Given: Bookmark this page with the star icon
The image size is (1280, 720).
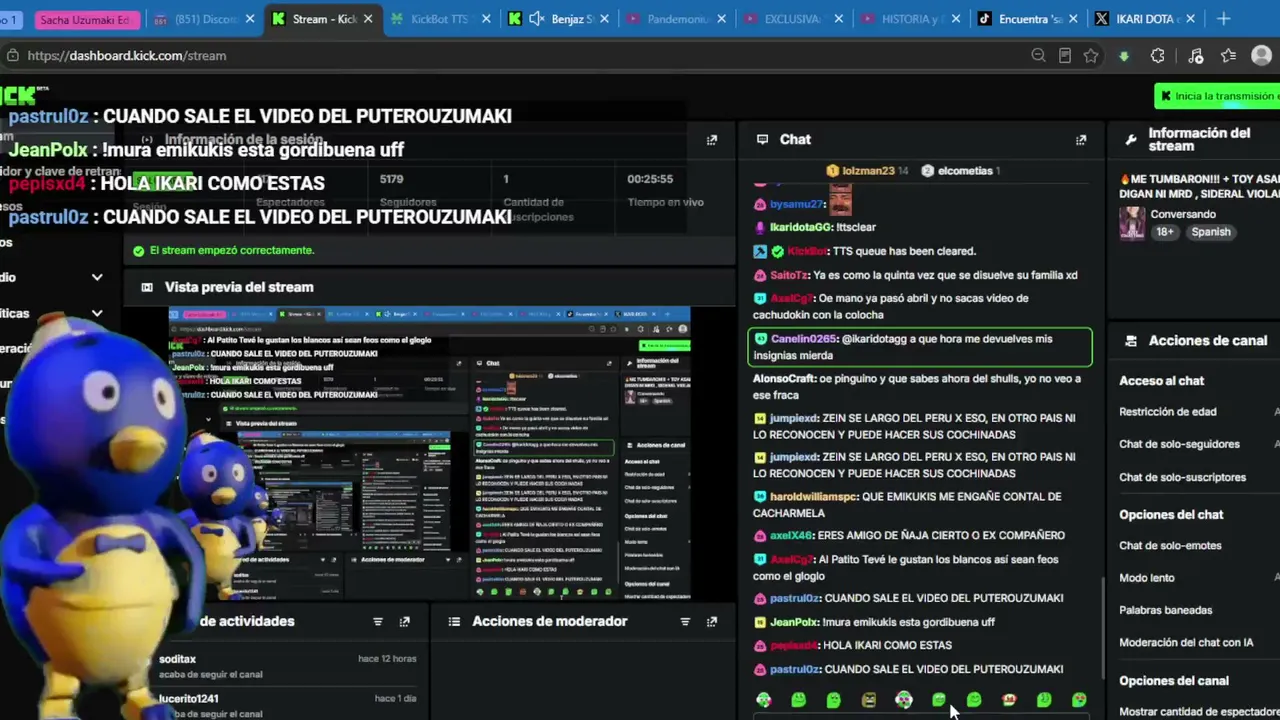Looking at the screenshot, I should coord(1091,56).
